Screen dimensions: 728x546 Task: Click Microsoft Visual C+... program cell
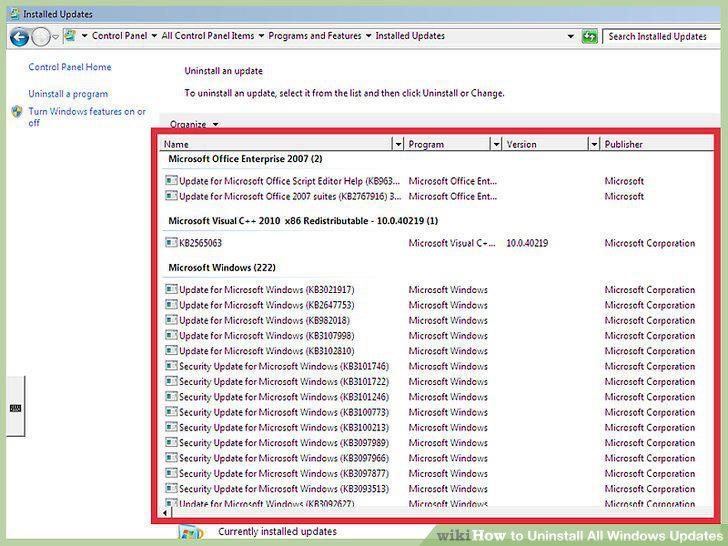(x=452, y=243)
